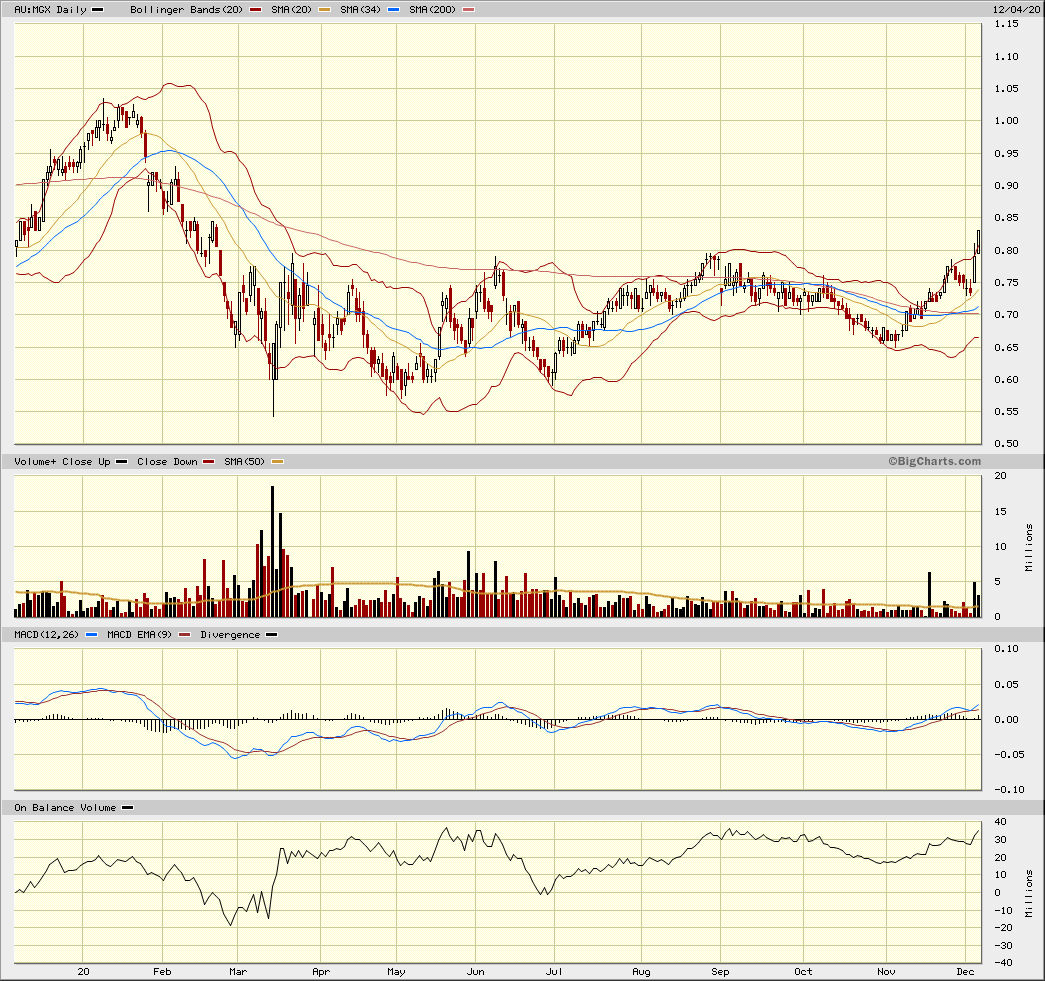The image size is (1045, 981).
Task: Click the 0.65 price axis label
Action: pos(1006,347)
